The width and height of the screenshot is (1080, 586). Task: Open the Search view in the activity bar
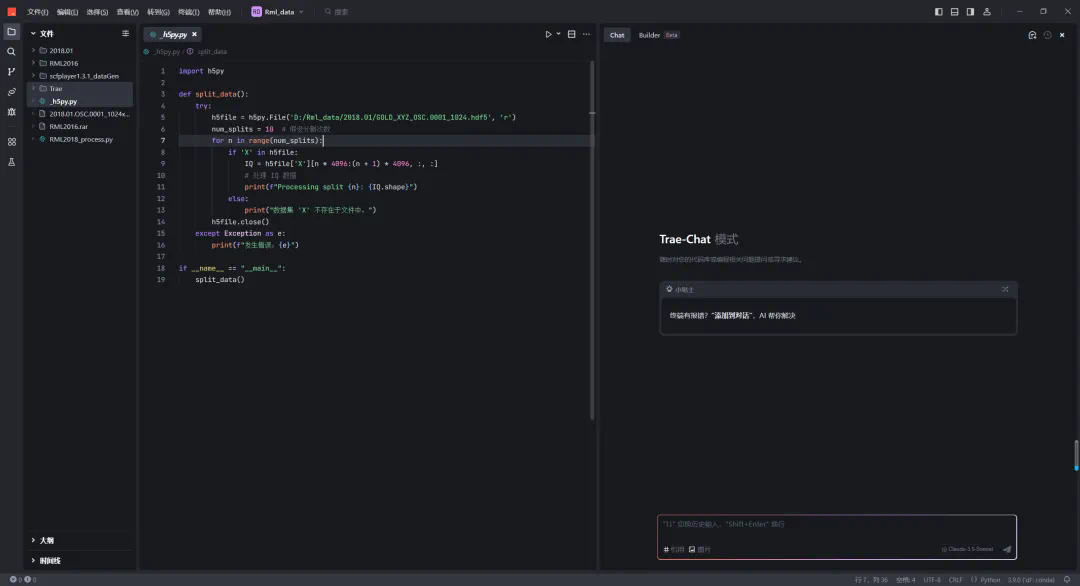(x=12, y=52)
